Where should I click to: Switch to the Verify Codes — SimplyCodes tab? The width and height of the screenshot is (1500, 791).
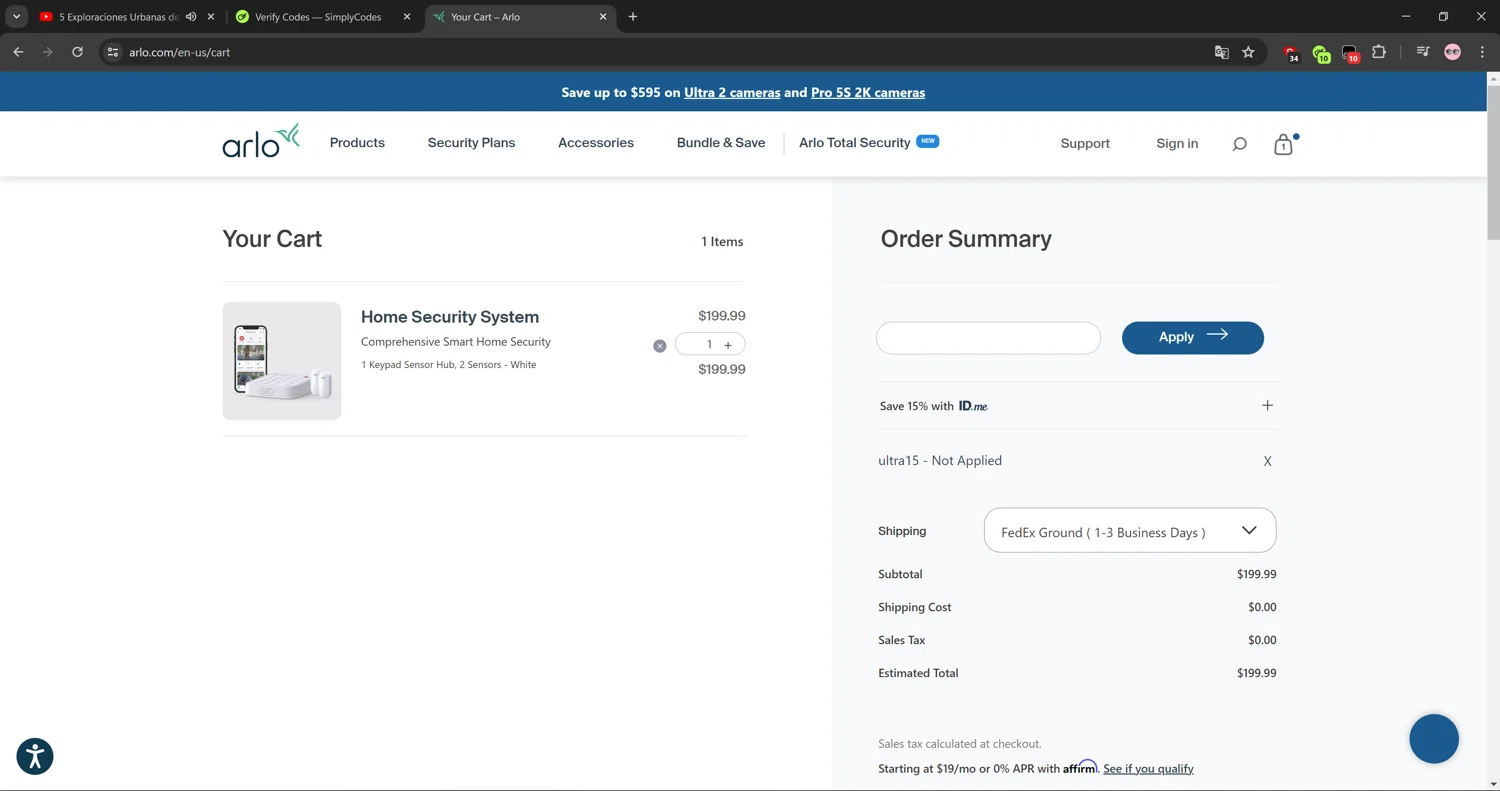click(318, 17)
